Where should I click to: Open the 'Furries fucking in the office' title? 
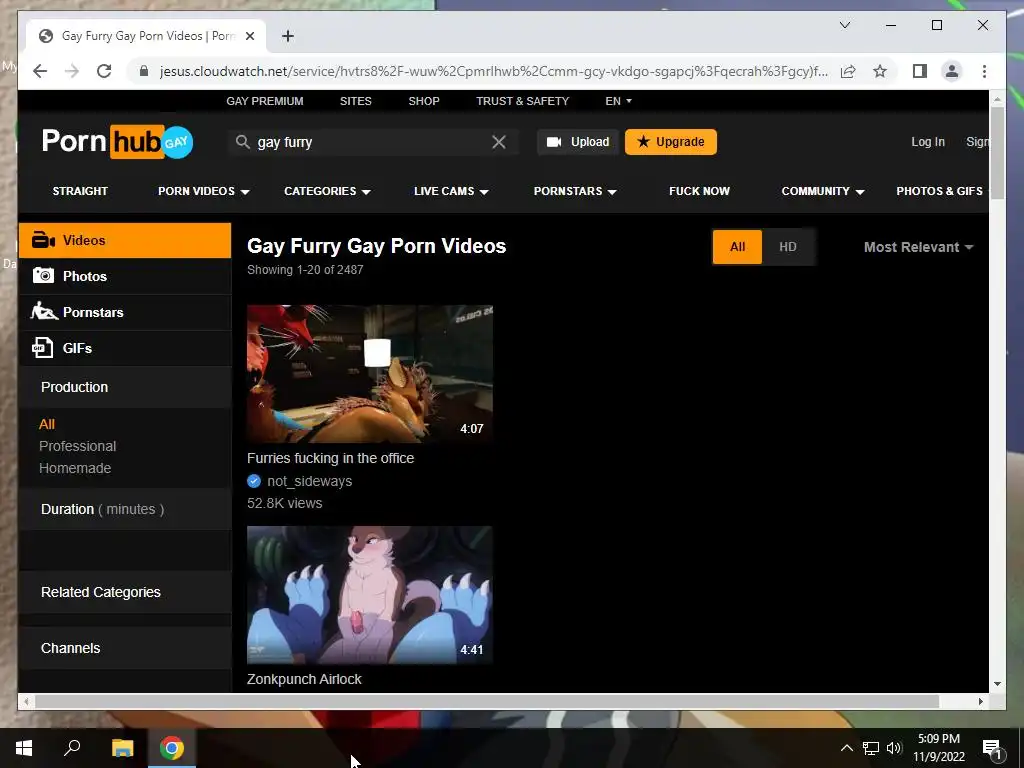tap(330, 458)
